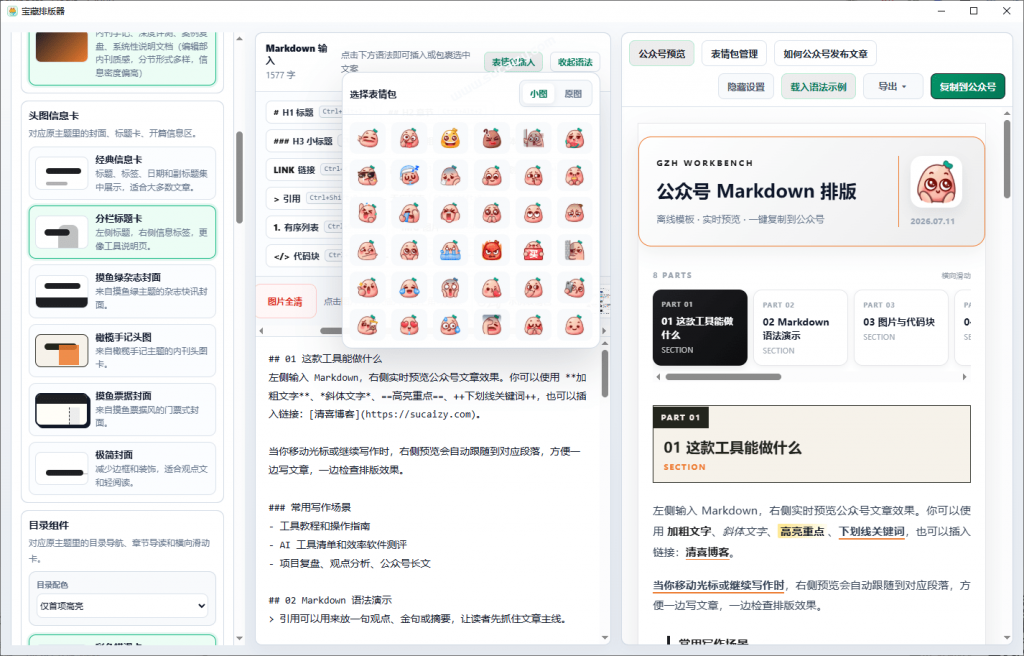Choose the 摸鱼绿杂志封面 style

(x=122, y=291)
